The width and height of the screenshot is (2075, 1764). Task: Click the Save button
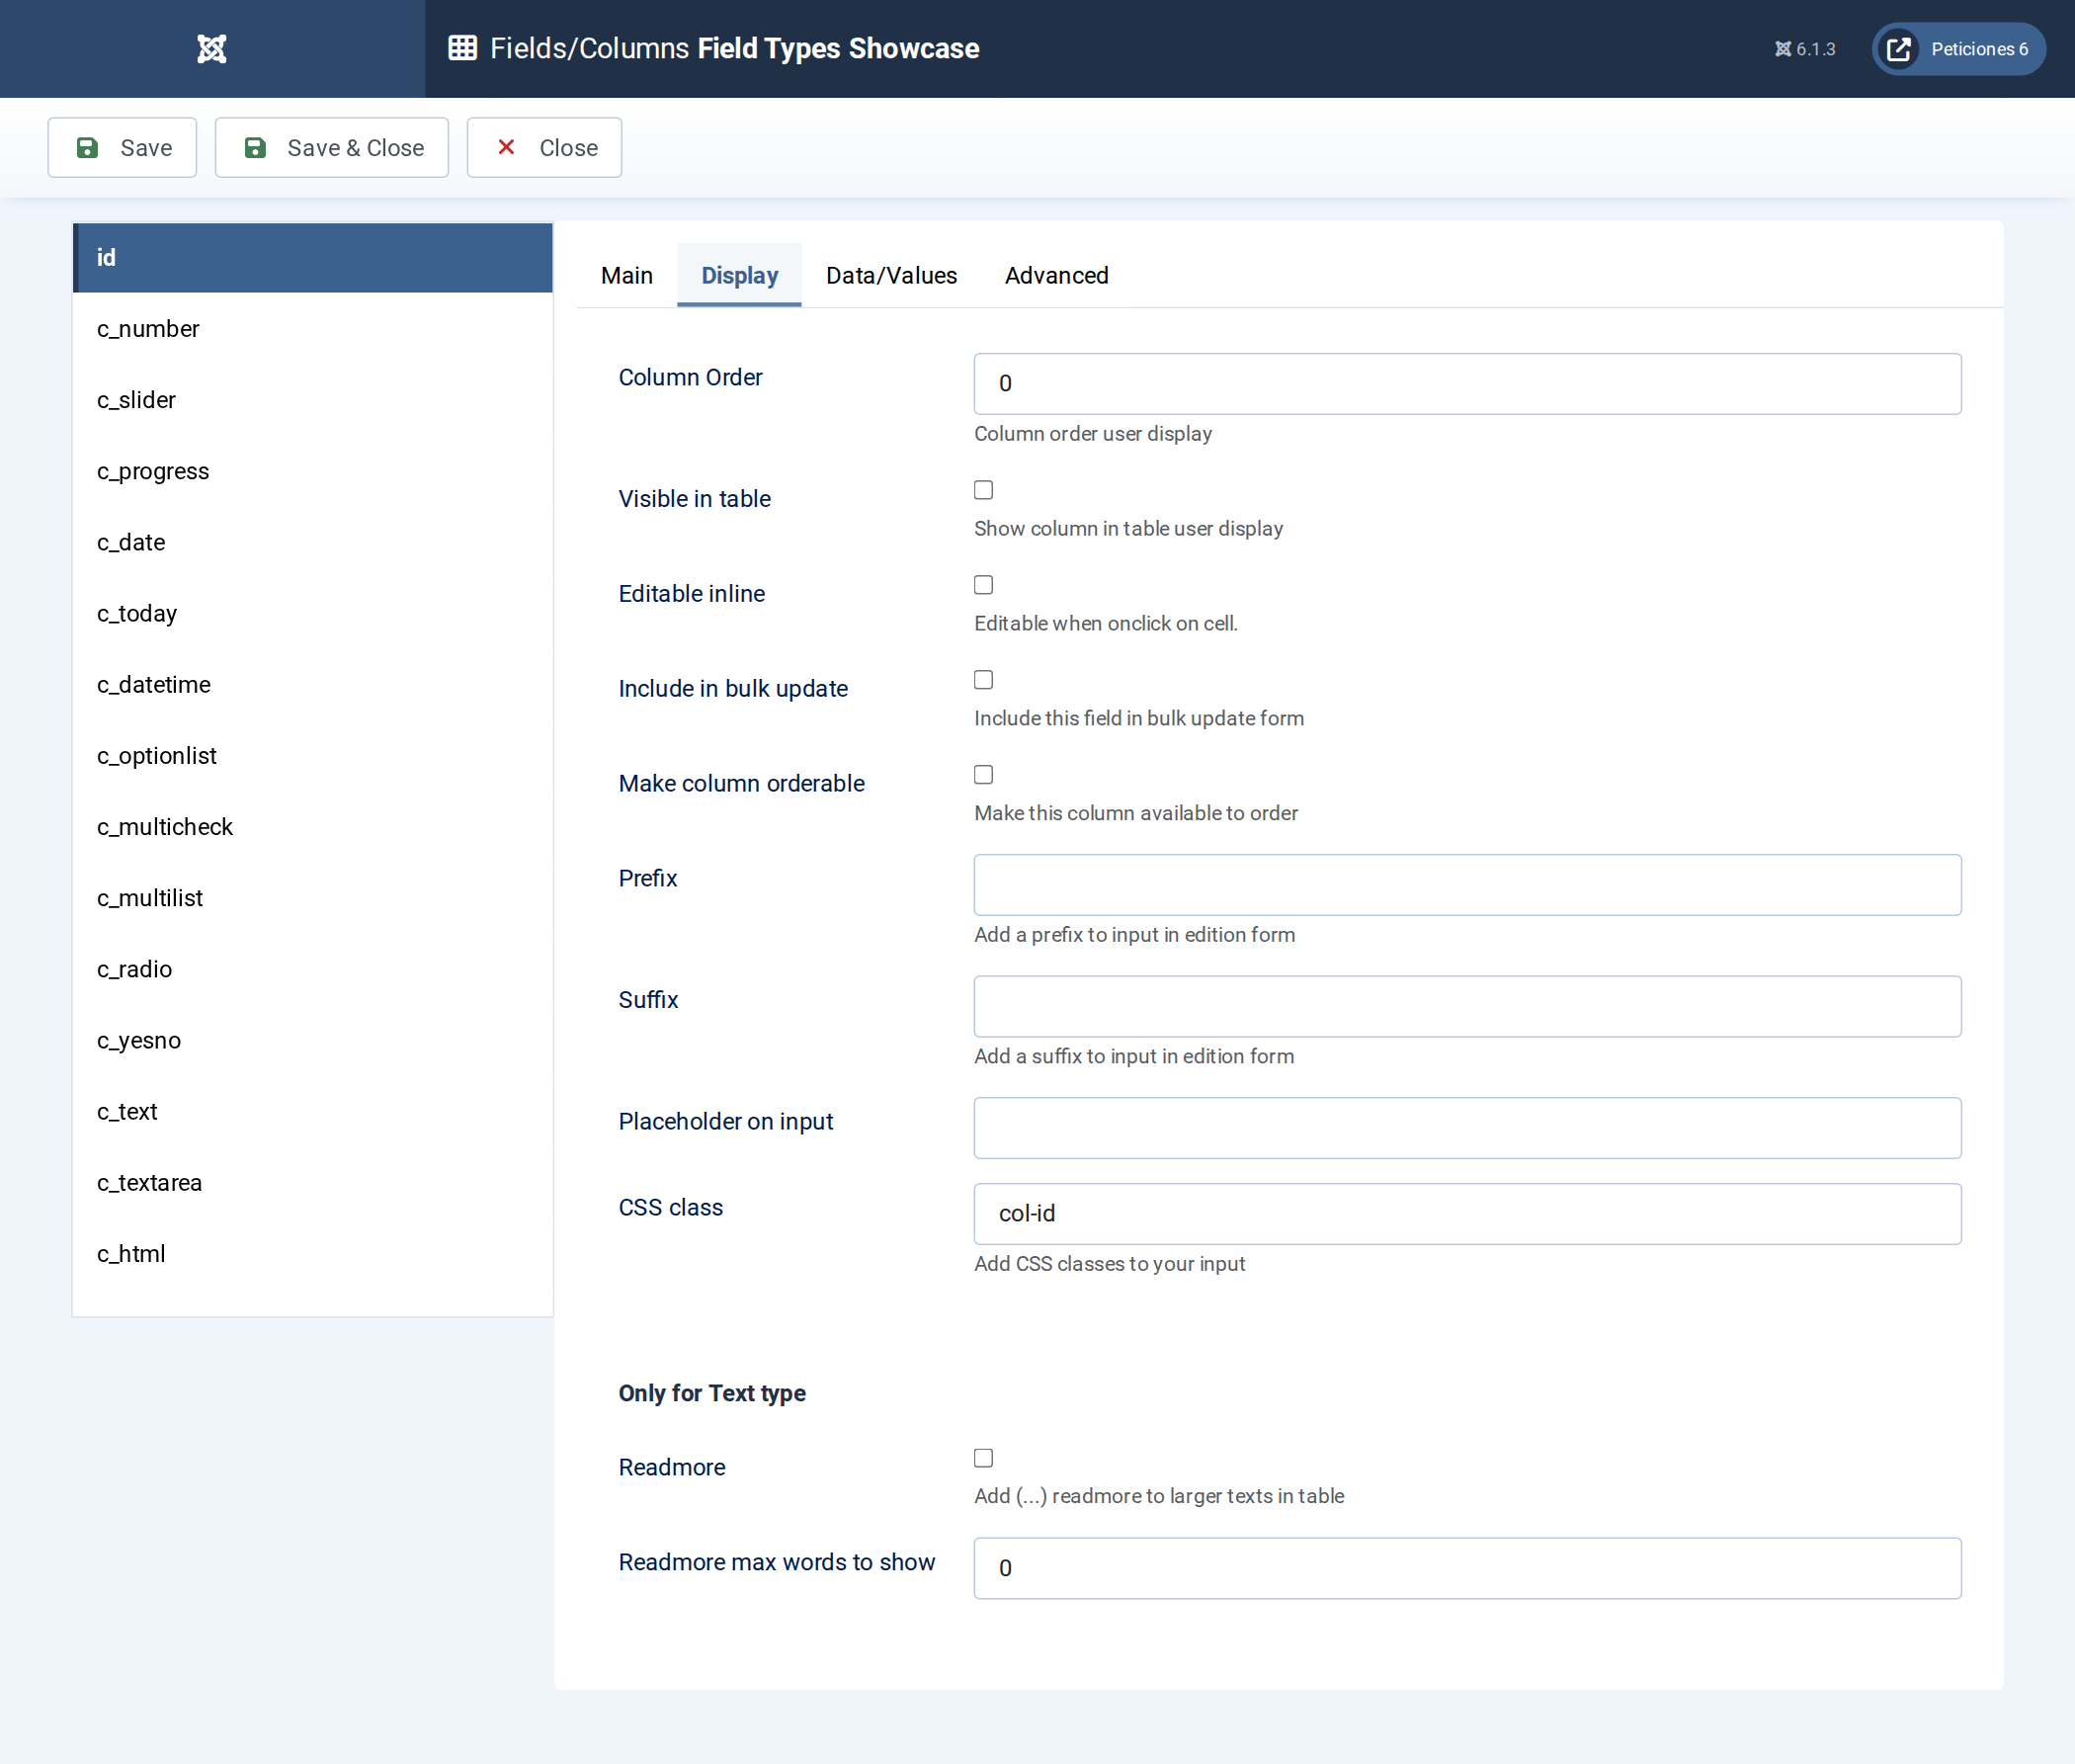(x=122, y=148)
